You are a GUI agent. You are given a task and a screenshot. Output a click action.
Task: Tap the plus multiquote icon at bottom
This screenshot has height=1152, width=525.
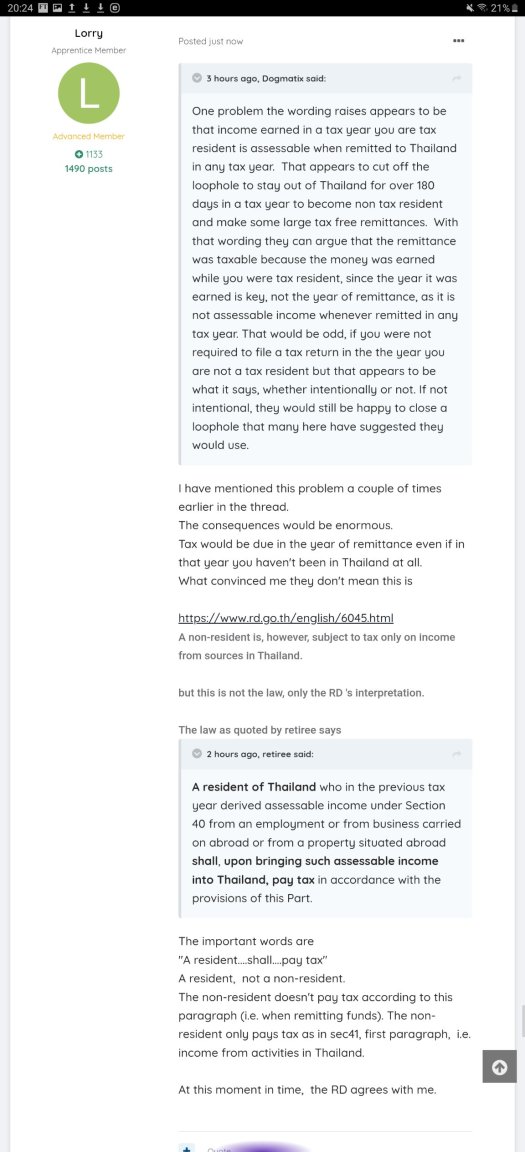point(187,1148)
